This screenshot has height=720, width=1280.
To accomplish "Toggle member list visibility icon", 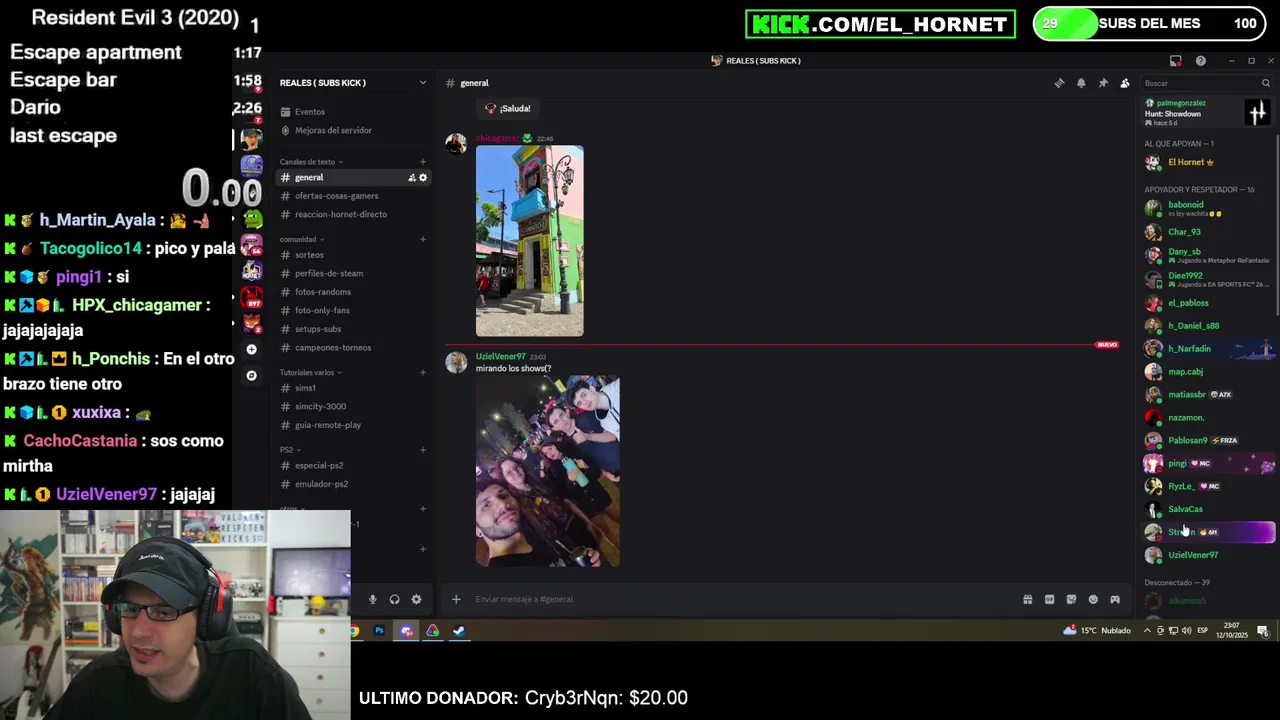I will (x=1125, y=83).
